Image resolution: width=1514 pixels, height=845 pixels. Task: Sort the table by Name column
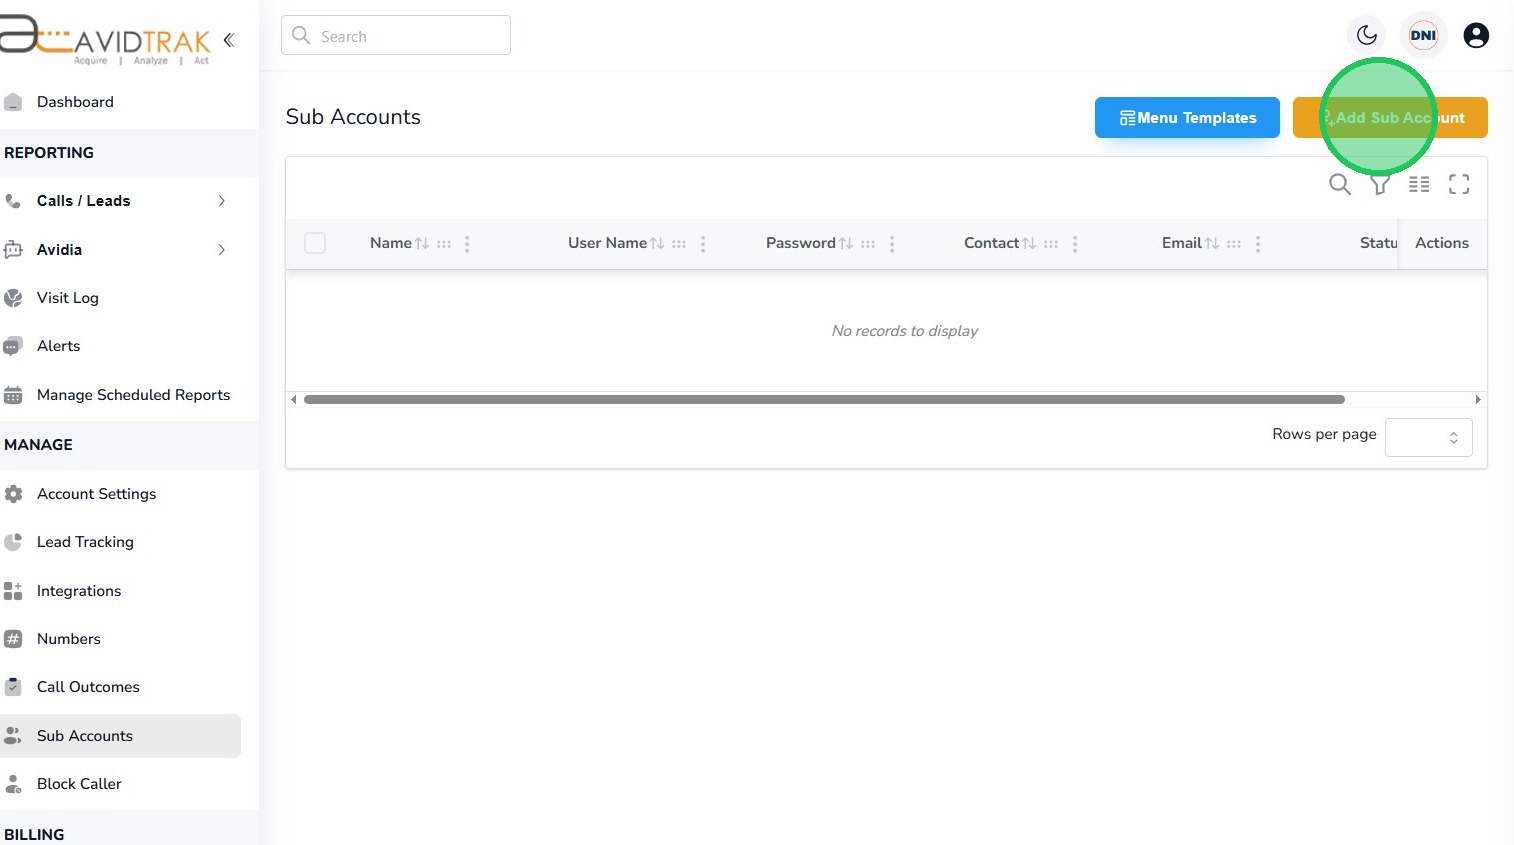422,243
